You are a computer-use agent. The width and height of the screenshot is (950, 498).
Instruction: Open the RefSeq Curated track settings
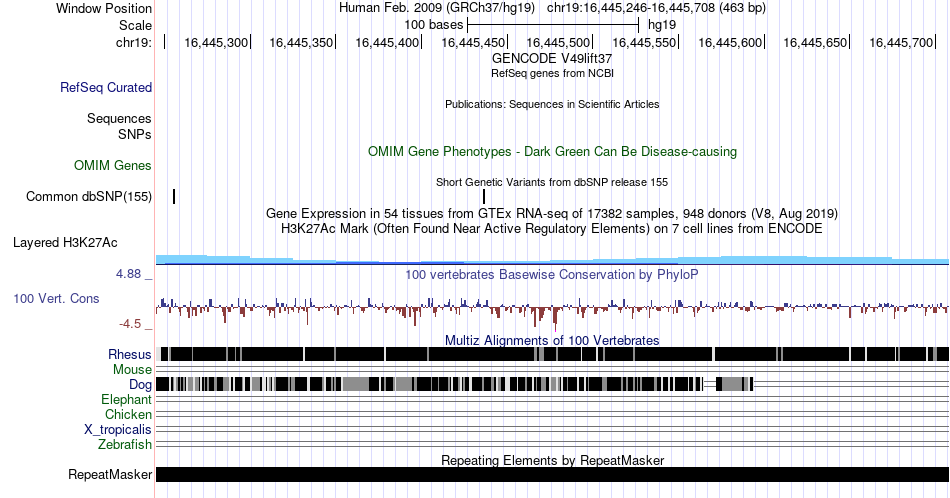106,87
